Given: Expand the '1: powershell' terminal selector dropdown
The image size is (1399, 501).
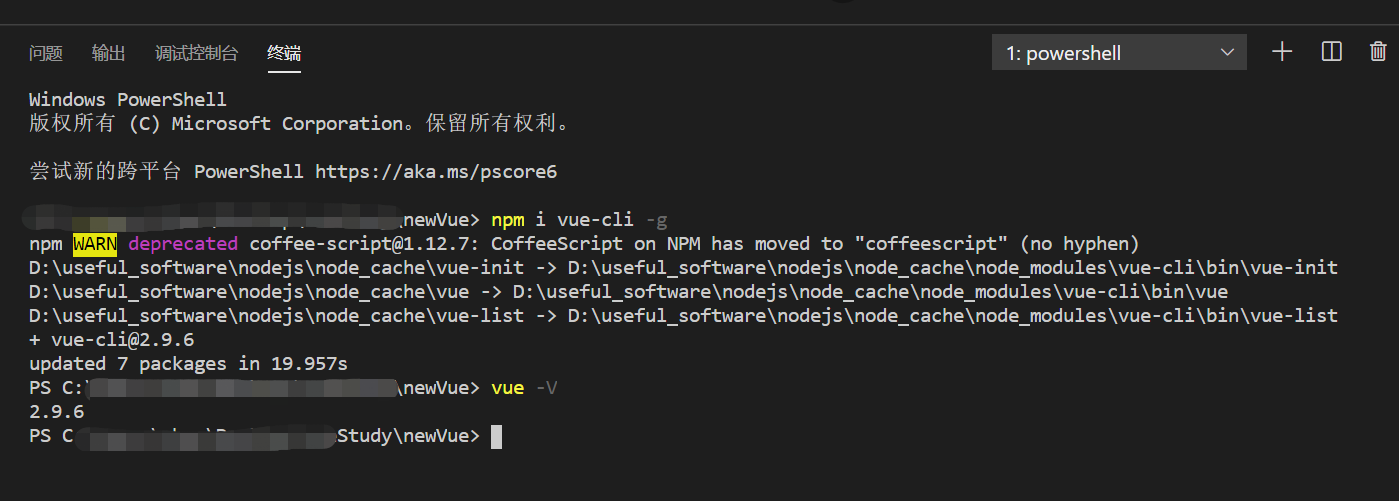Looking at the screenshot, I should pyautogui.click(x=1119, y=53).
